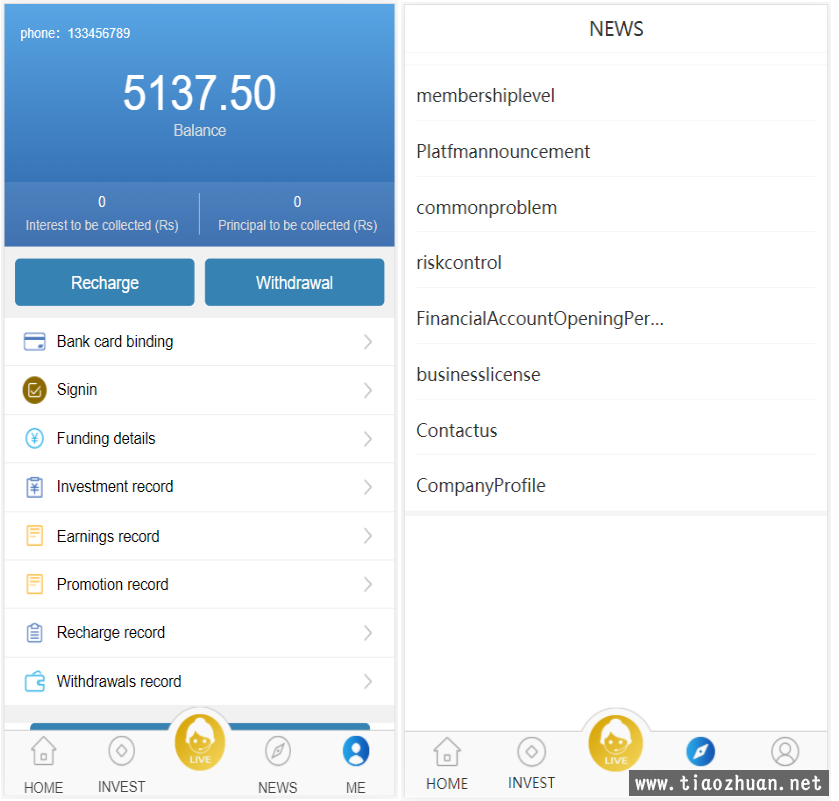Click the Withdrawals record label
839x801 pixels.
point(119,681)
